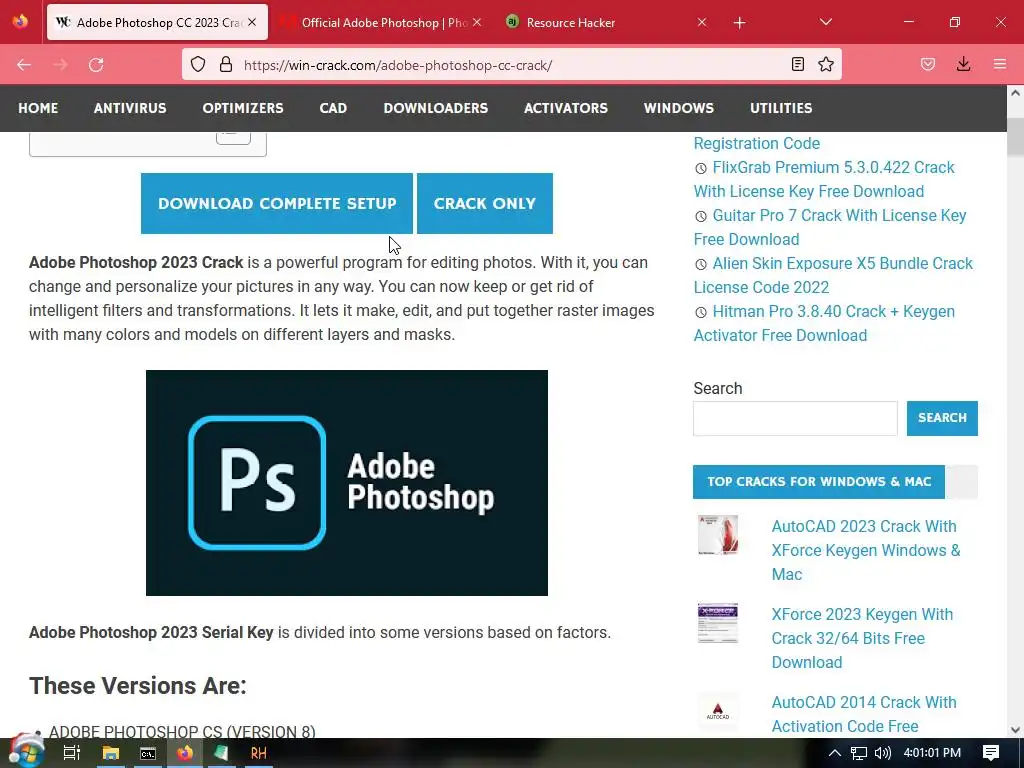Open the Alien Skin Exposure X5 Bundle link

point(833,276)
